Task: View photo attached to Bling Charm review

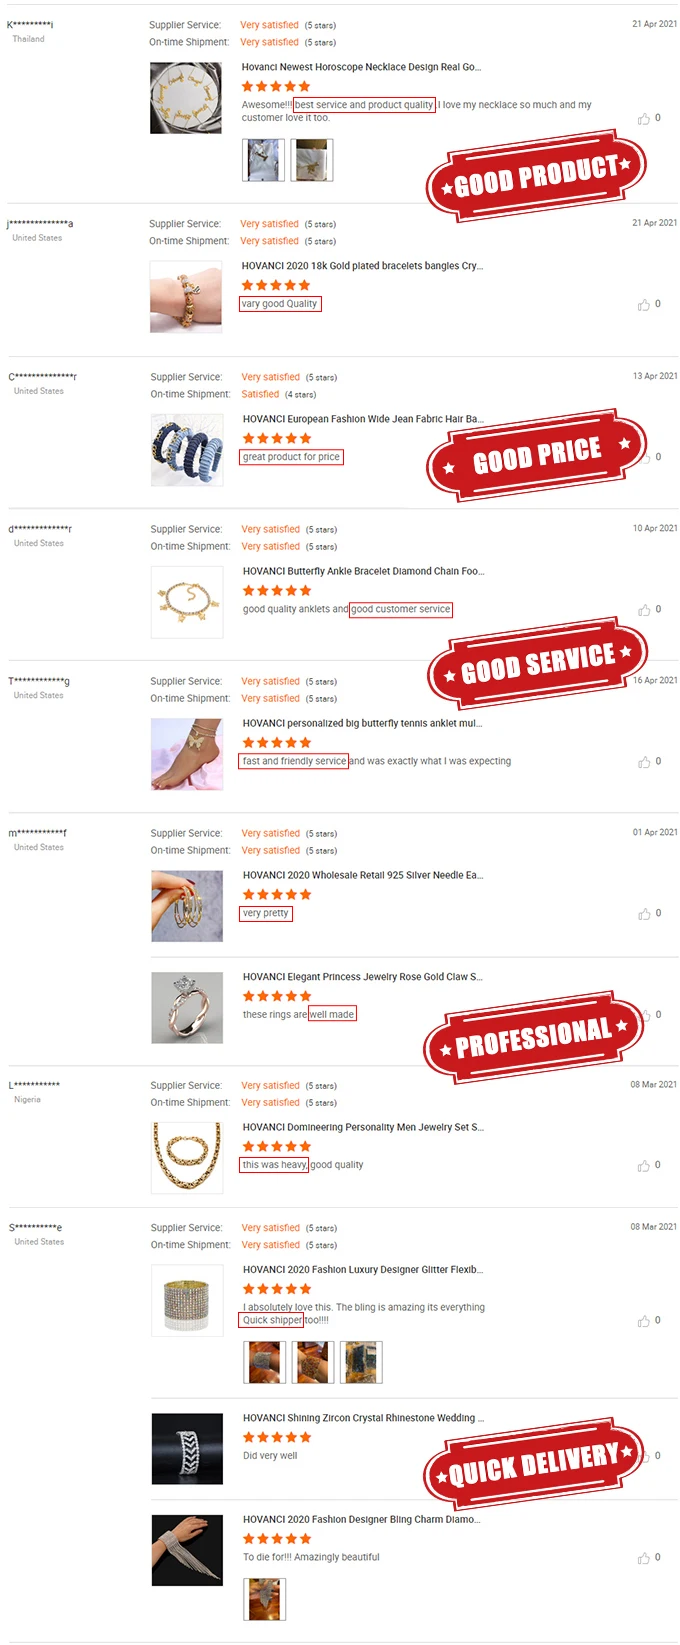Action: click(x=265, y=1599)
